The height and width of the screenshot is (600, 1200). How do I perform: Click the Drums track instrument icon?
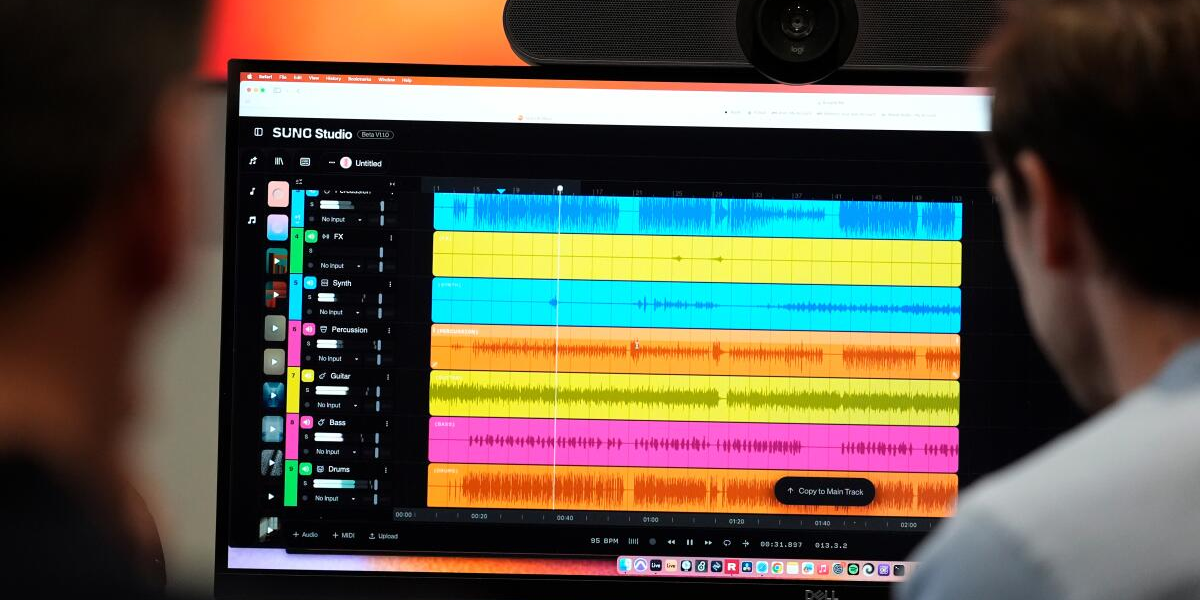tap(321, 469)
